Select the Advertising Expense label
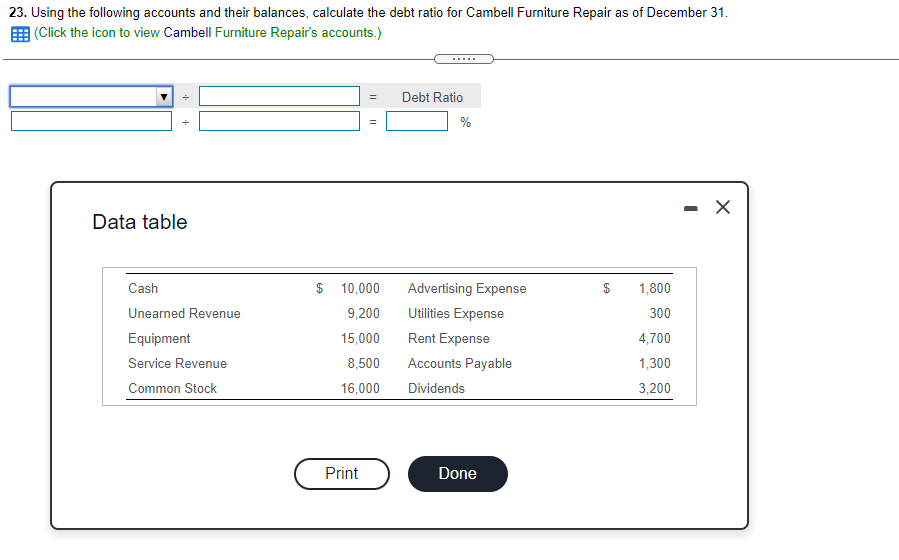 pos(467,288)
